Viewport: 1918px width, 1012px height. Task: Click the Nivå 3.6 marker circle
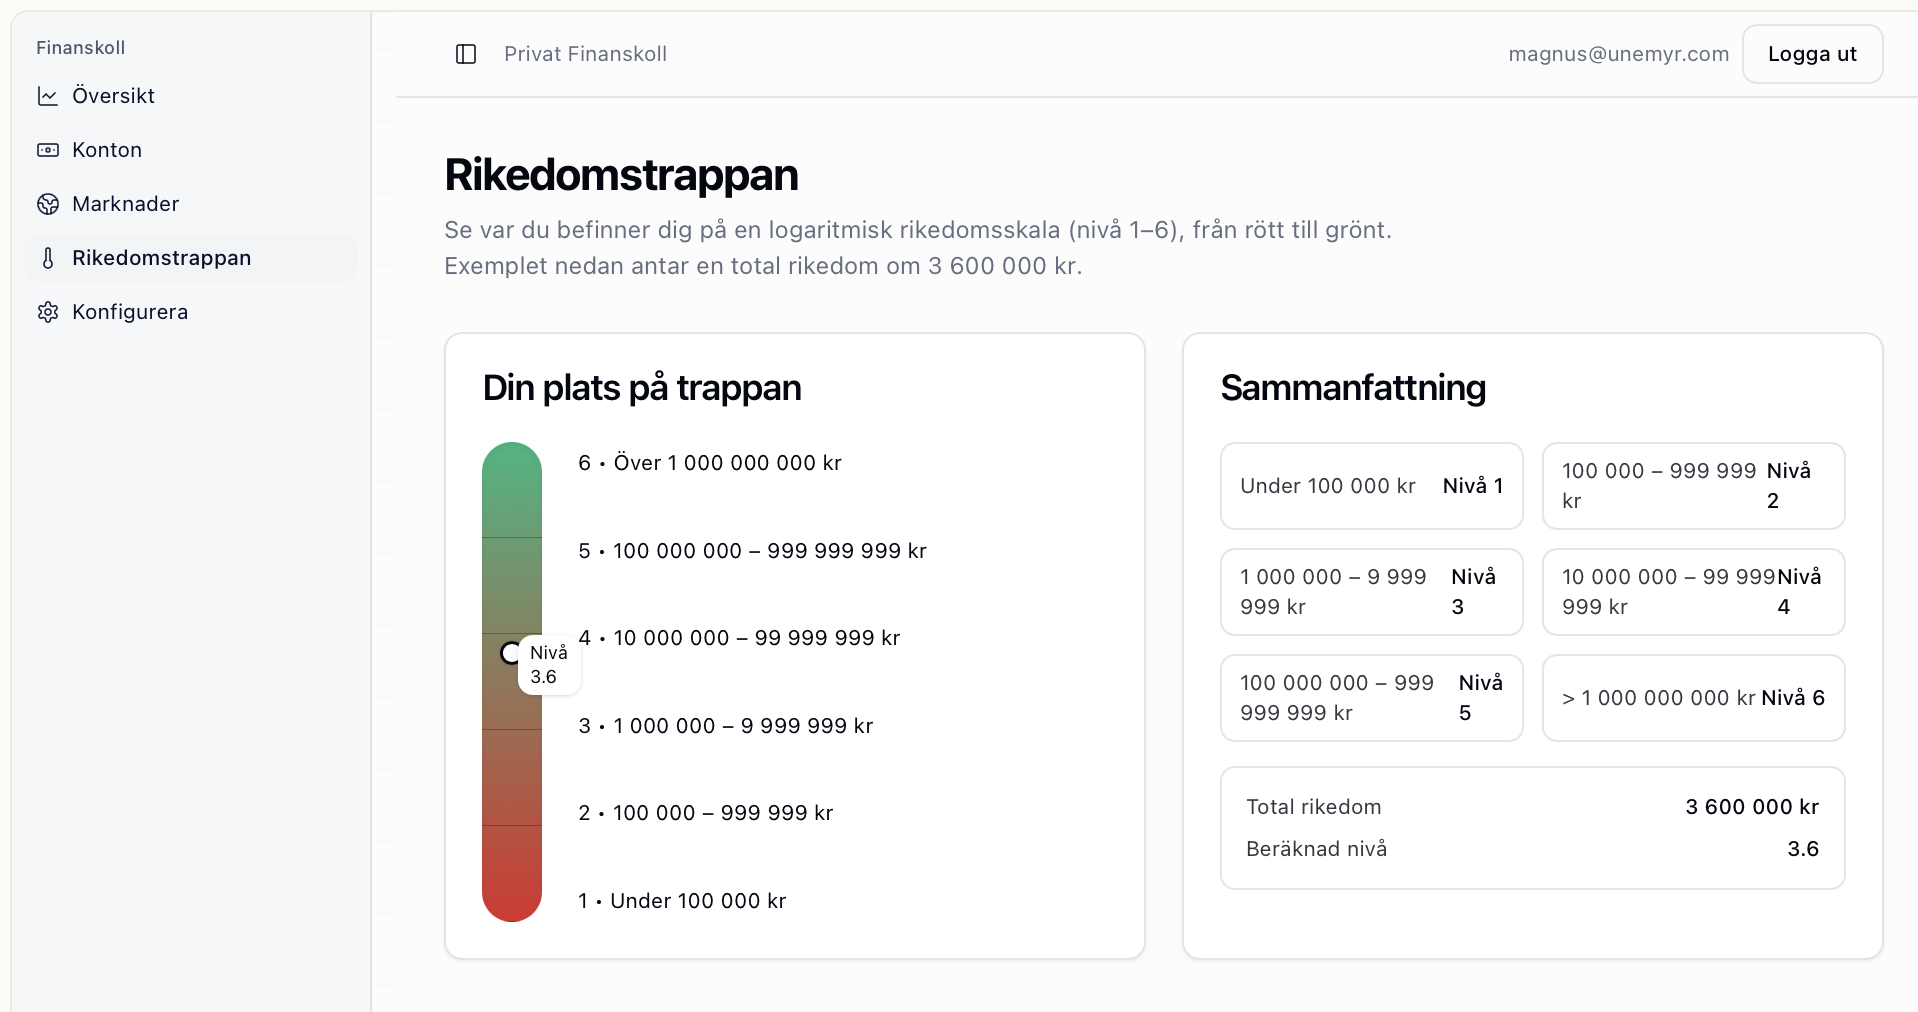(x=510, y=653)
